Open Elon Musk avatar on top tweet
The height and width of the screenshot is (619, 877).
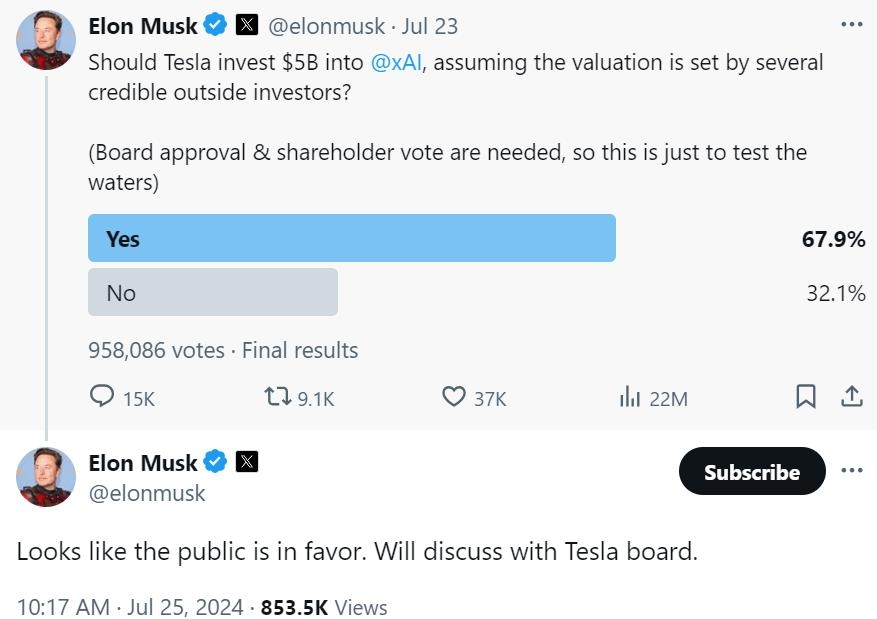46,40
